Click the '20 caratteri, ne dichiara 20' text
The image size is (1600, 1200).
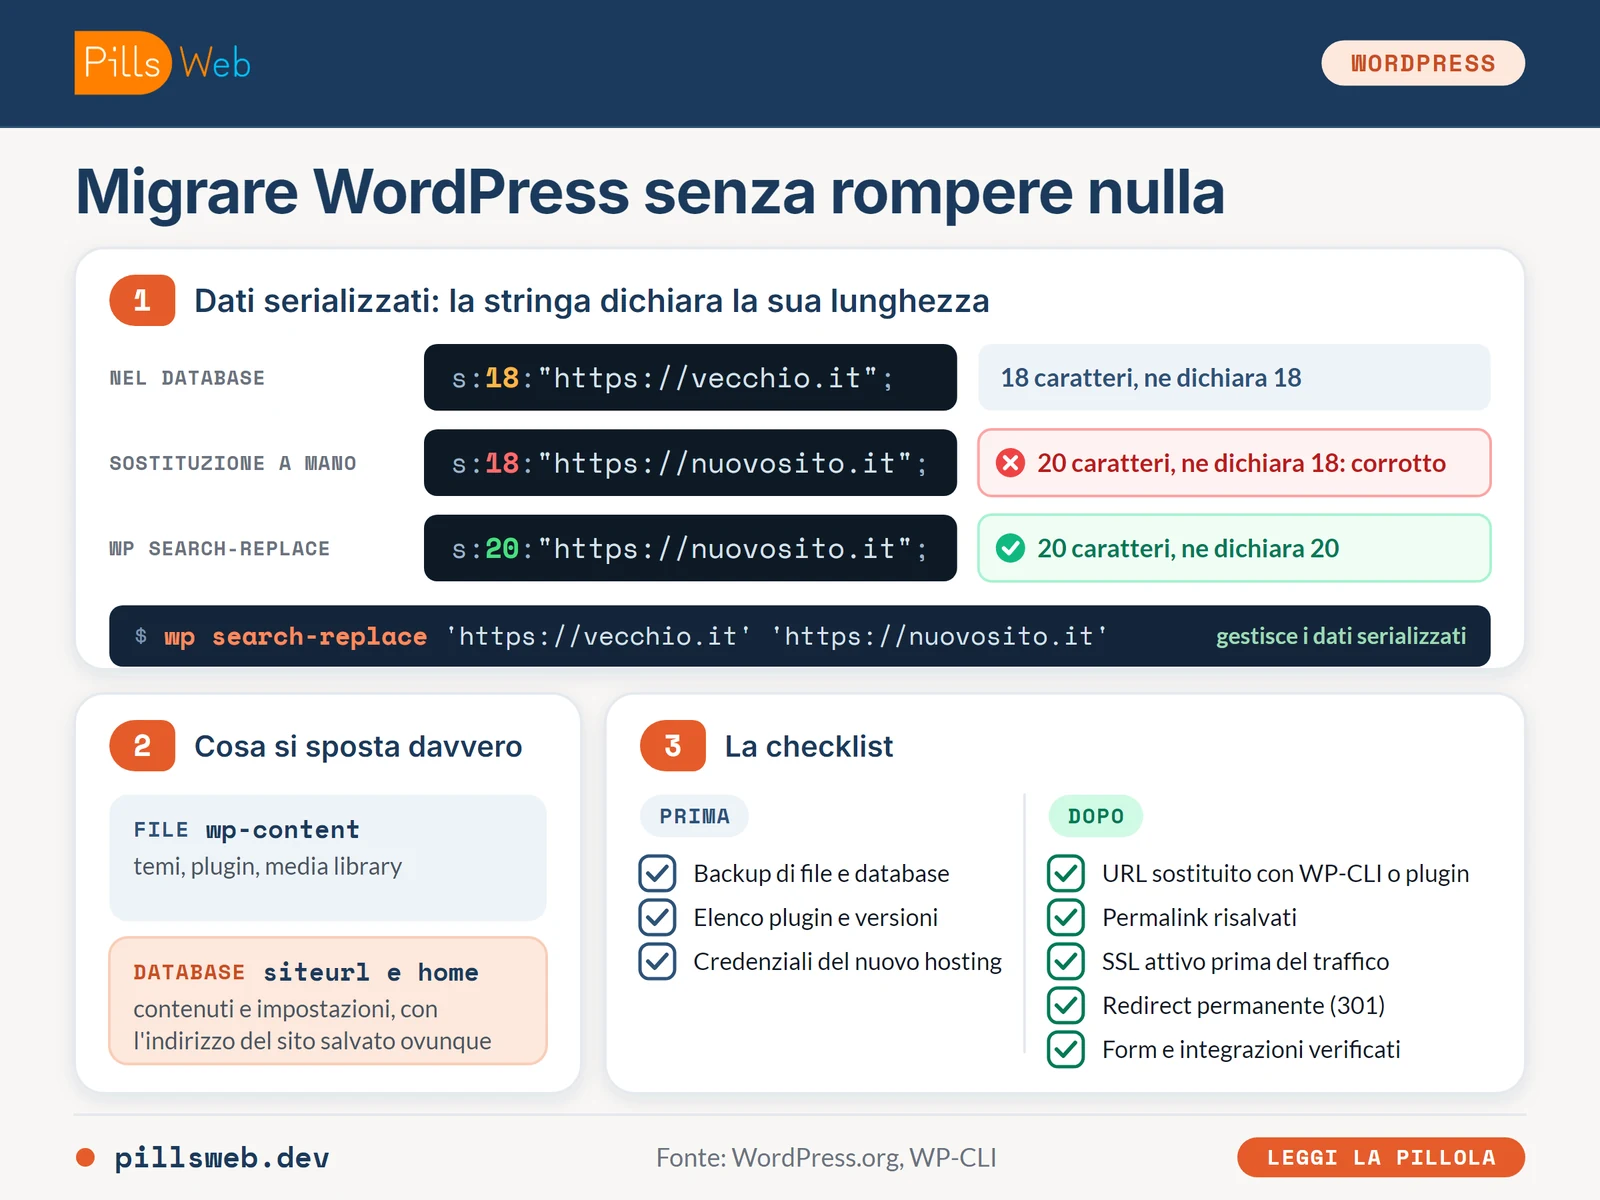[x=1188, y=548]
